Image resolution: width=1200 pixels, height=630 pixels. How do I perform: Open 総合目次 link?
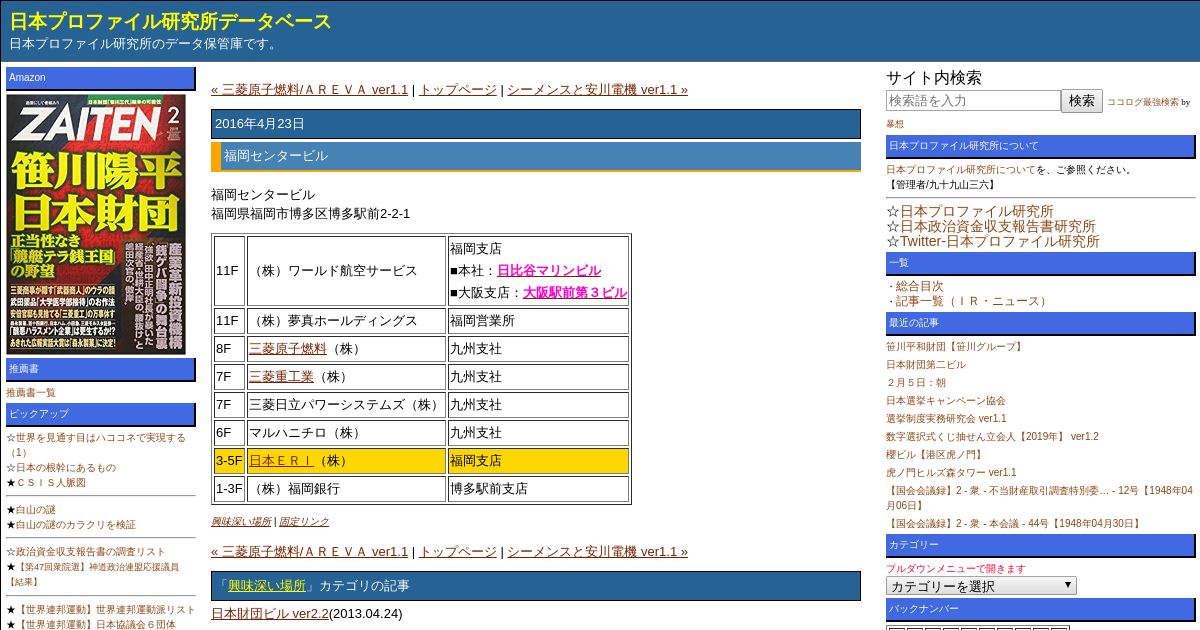[919, 285]
